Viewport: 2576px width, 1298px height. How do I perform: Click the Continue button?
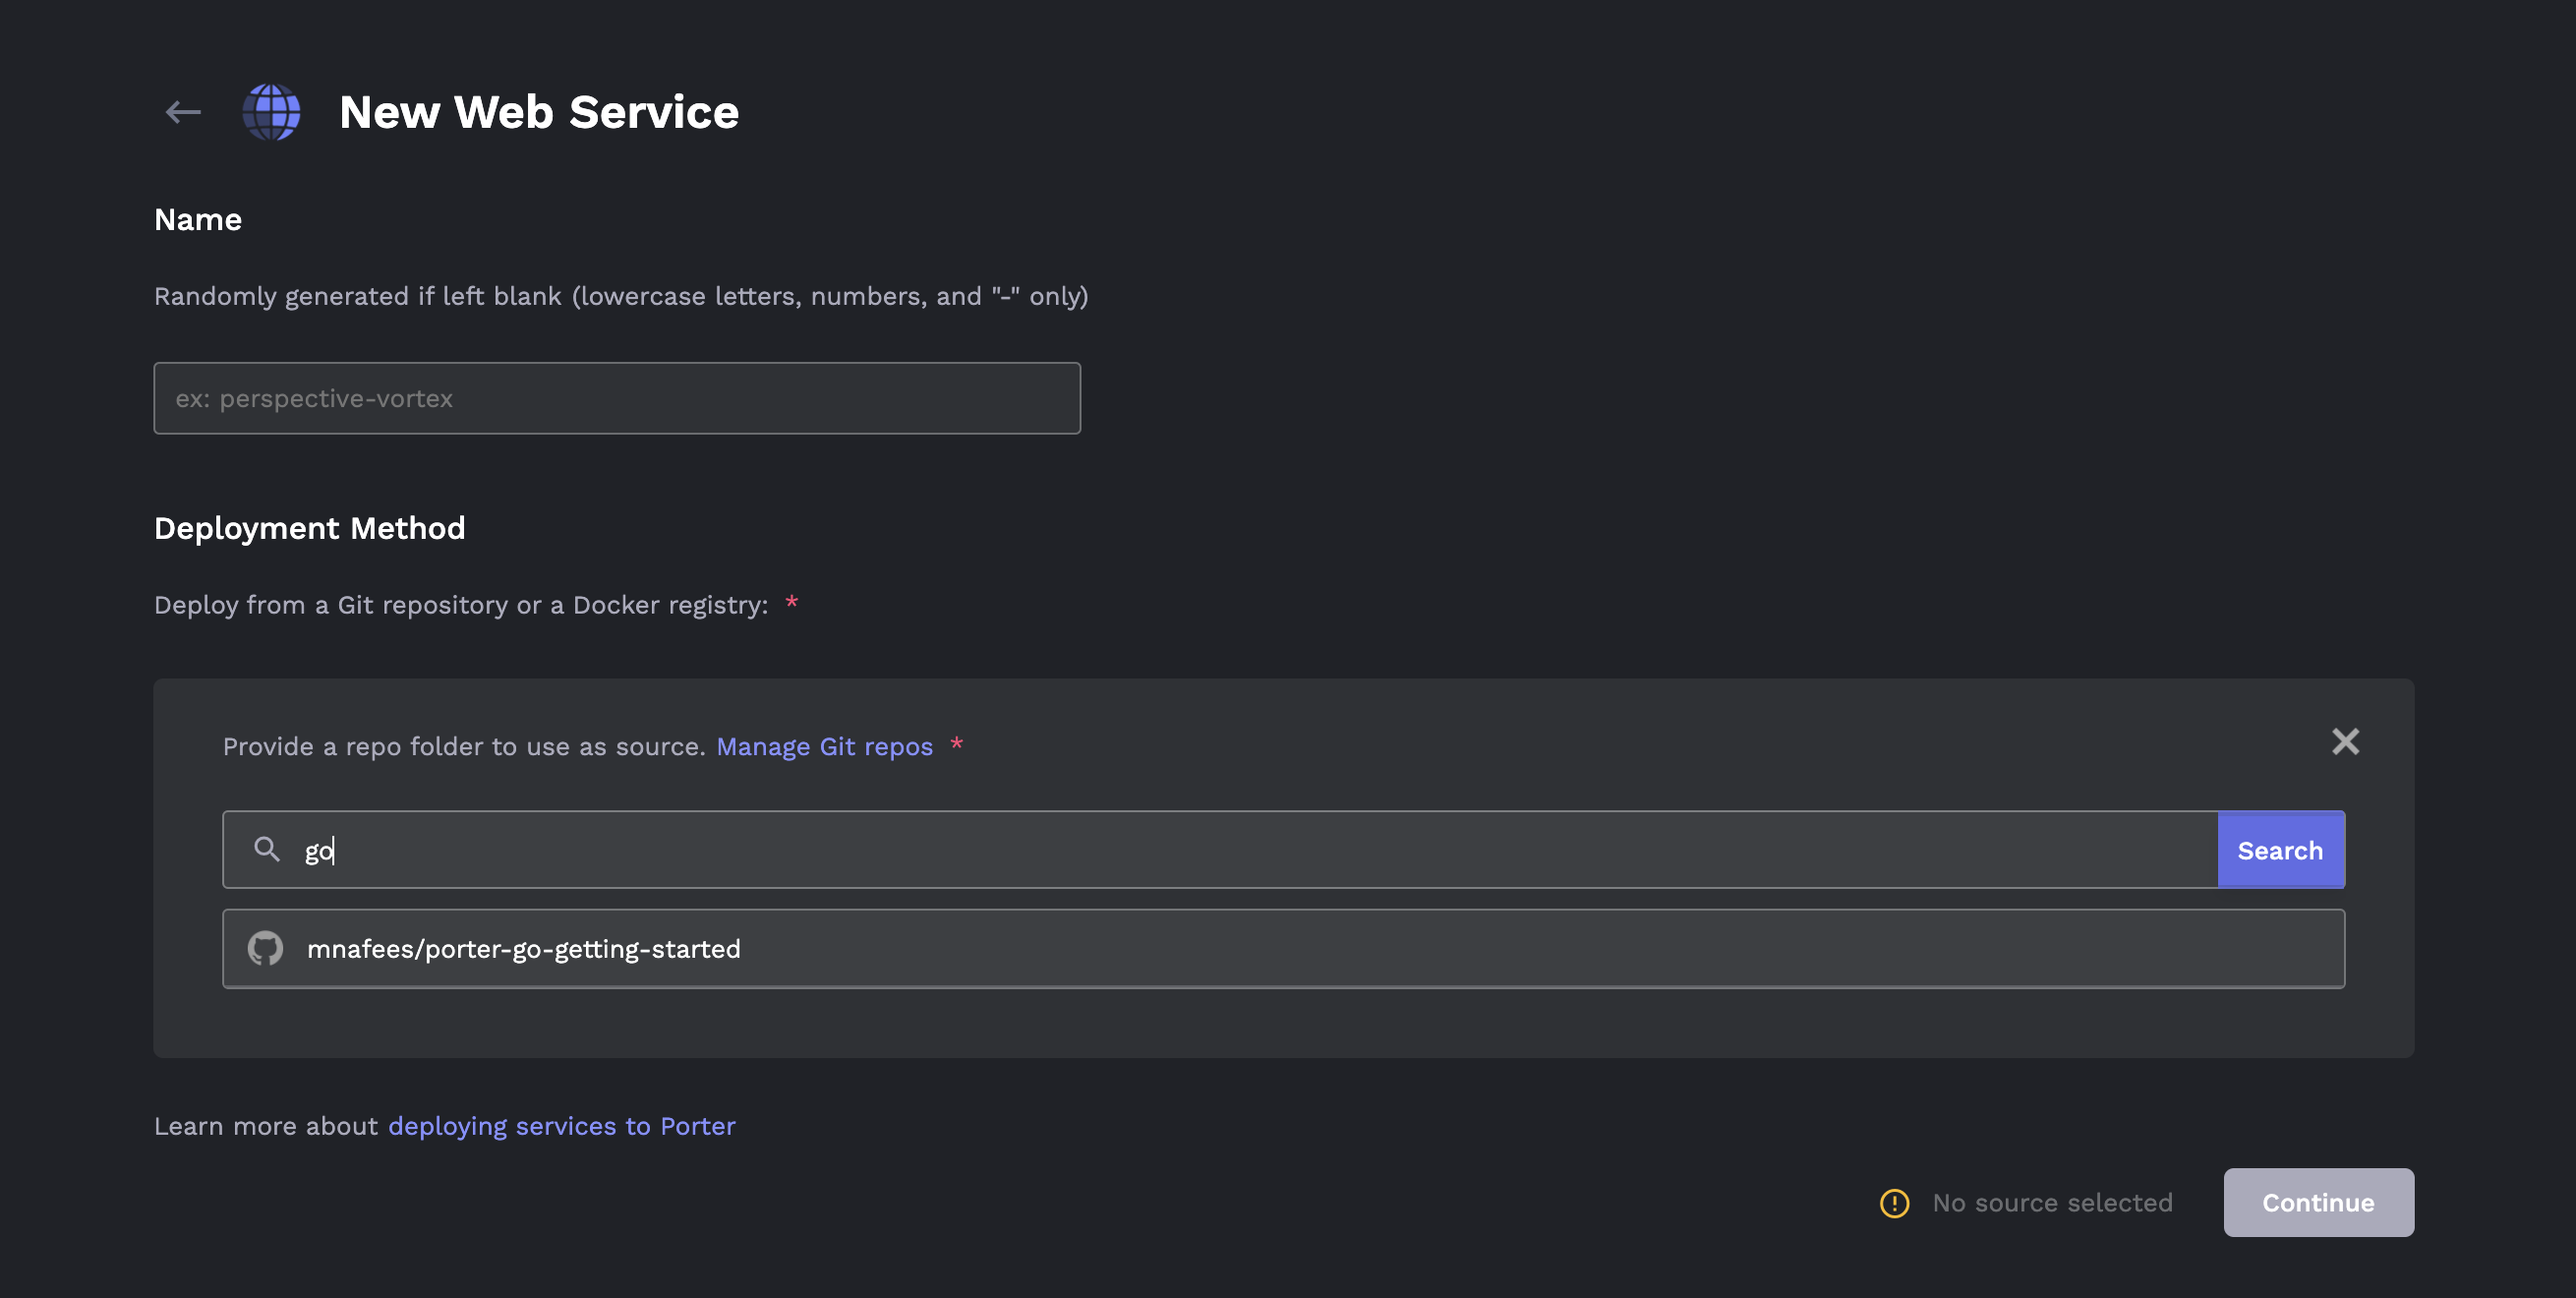(2318, 1202)
